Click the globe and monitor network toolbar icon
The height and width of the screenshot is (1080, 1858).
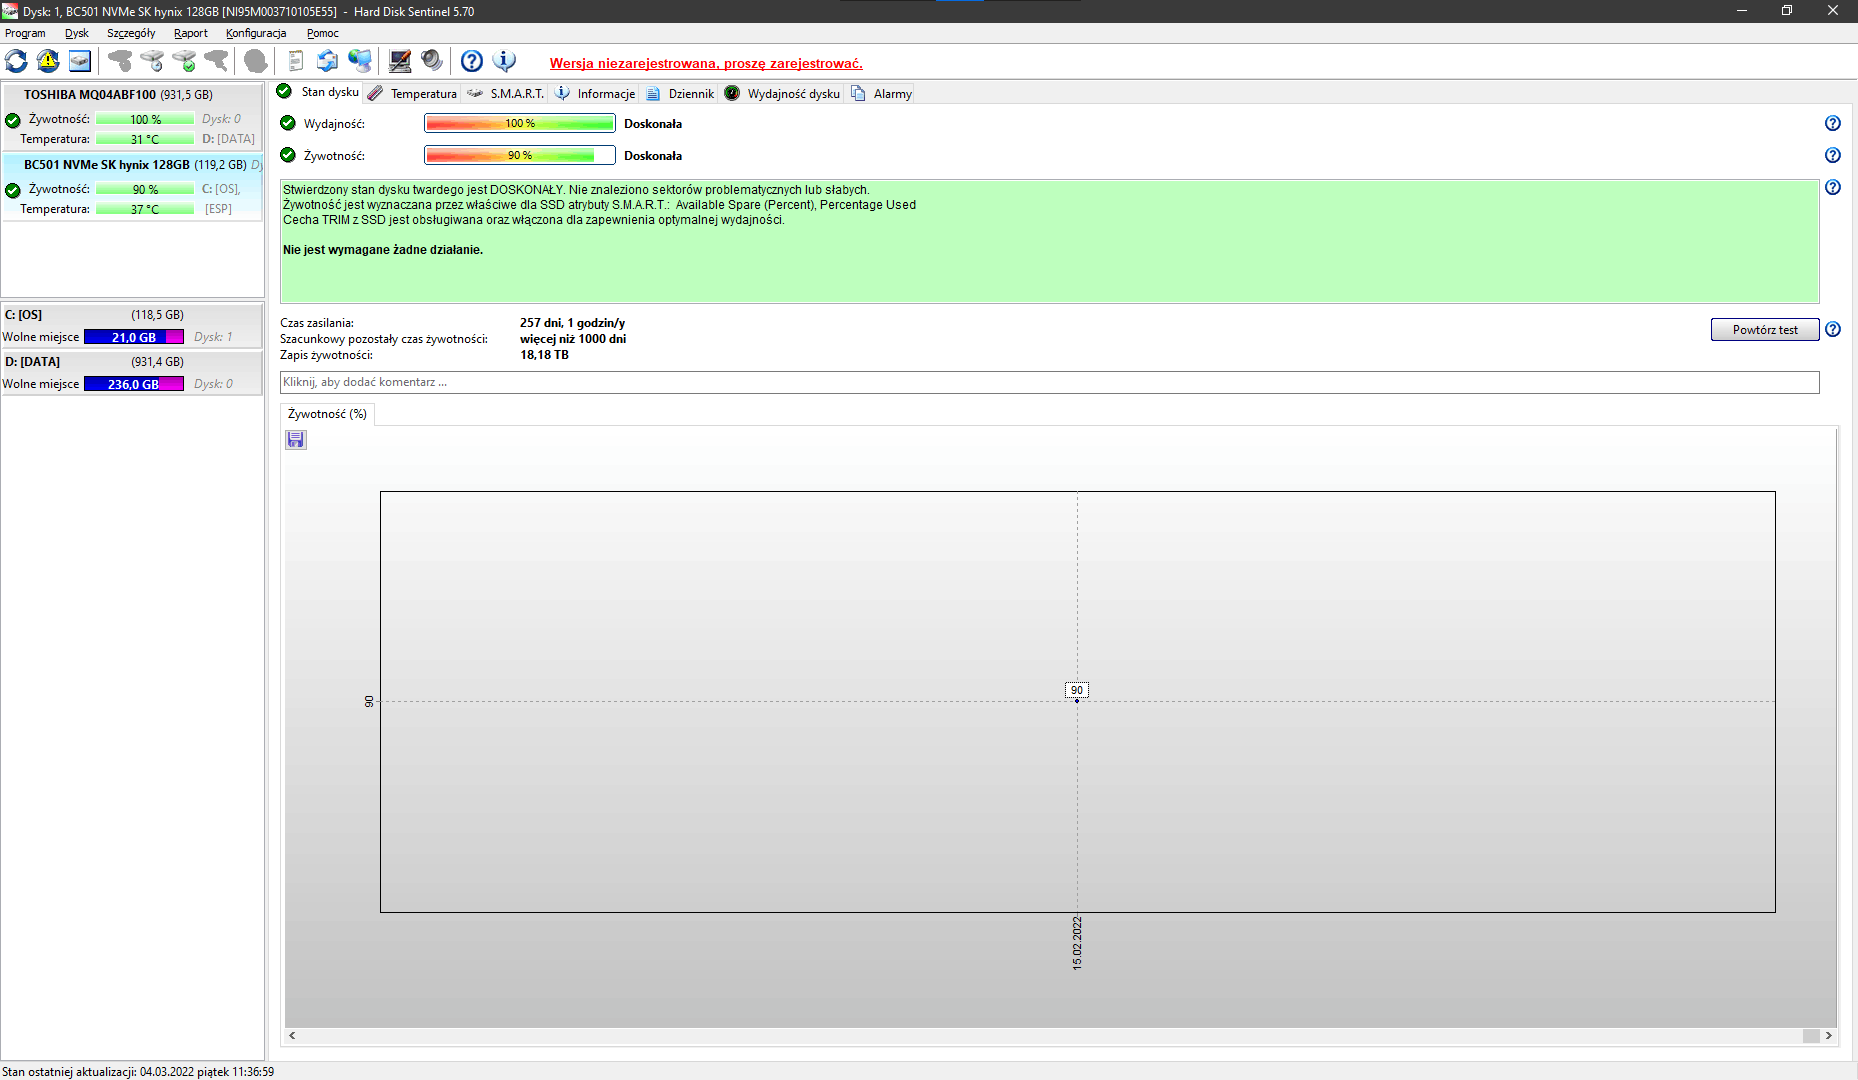click(360, 61)
